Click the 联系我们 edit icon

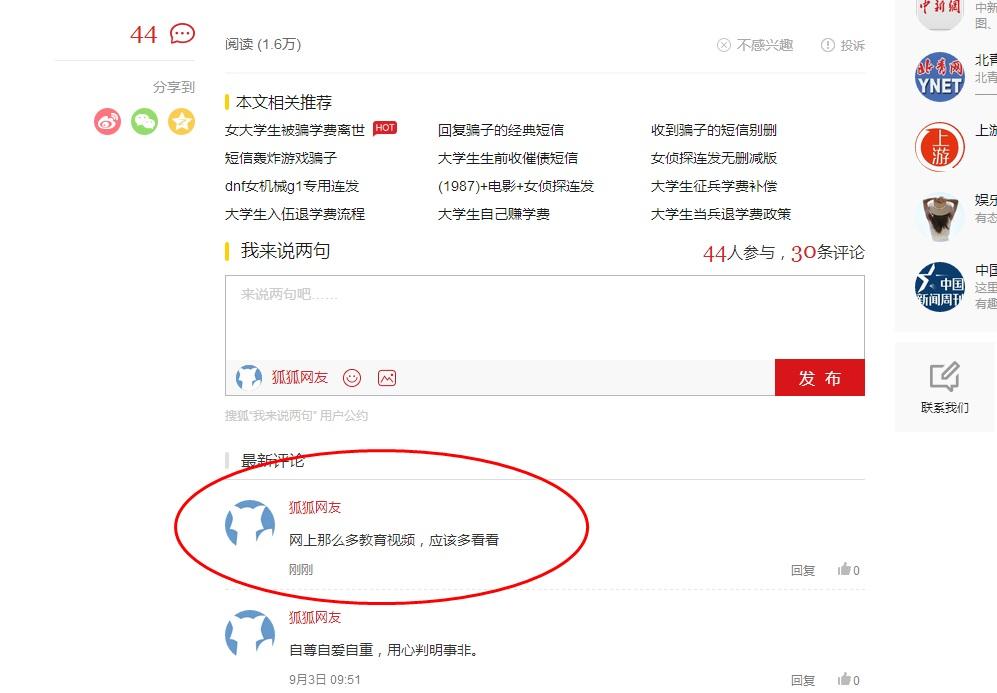coord(944,376)
